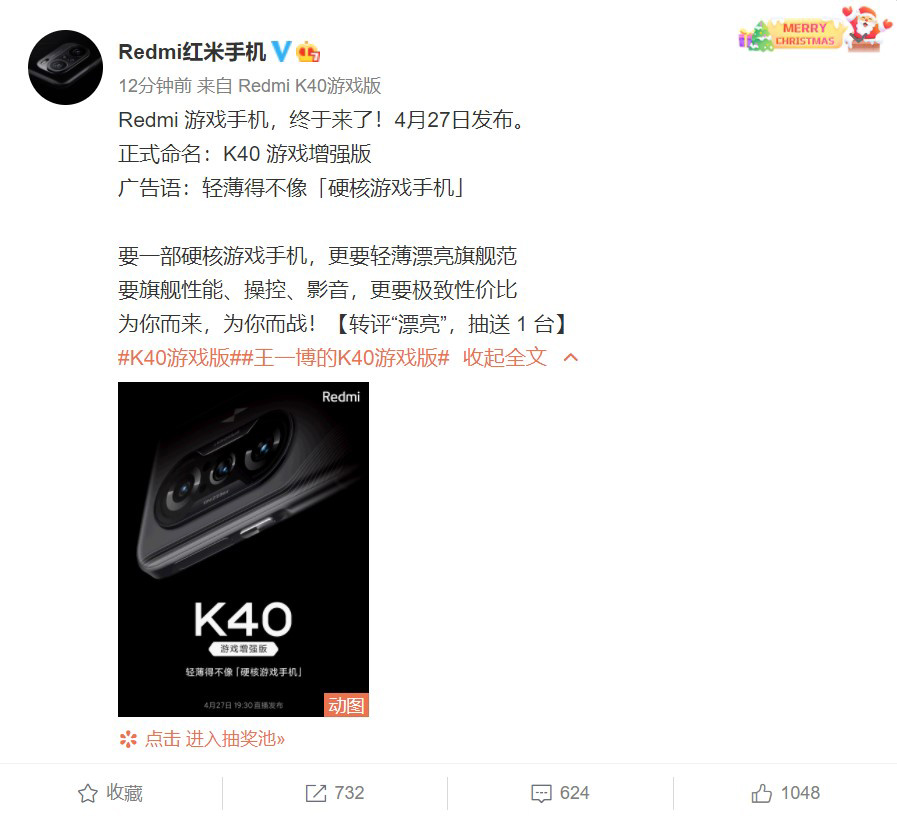
Task: Click the crown membership badge icon
Action: tap(308, 52)
